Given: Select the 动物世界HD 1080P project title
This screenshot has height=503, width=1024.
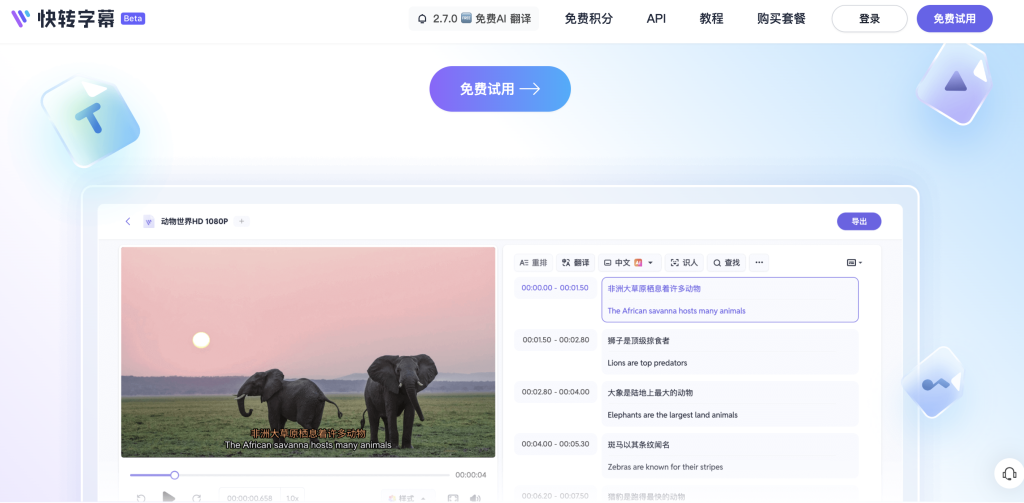Looking at the screenshot, I should pyautogui.click(x=195, y=221).
